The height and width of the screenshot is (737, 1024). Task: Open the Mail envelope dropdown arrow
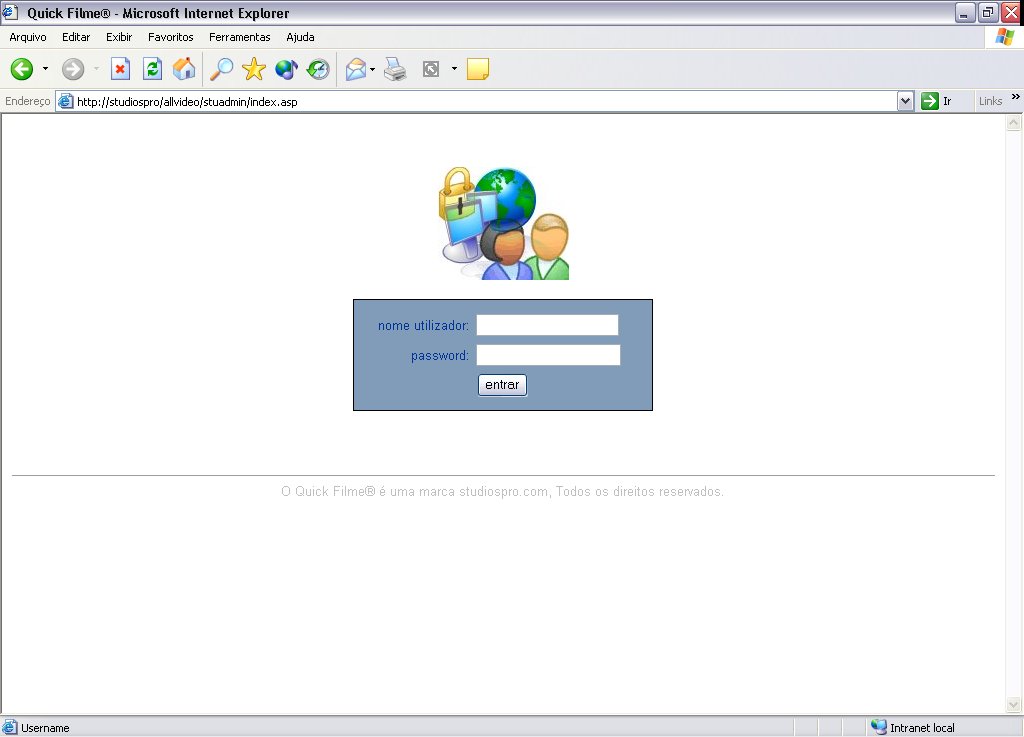[x=373, y=69]
